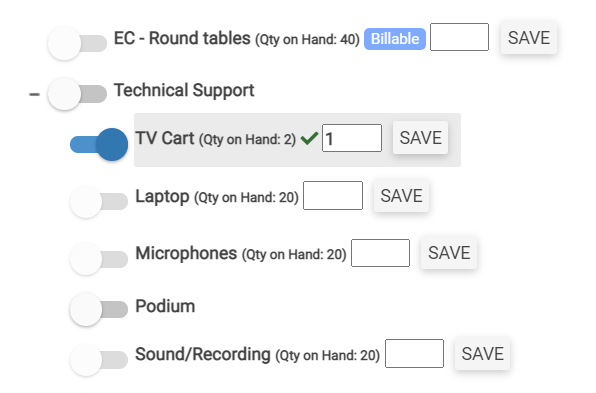Select the Laptop quantity input box
The image size is (596, 393).
333,195
